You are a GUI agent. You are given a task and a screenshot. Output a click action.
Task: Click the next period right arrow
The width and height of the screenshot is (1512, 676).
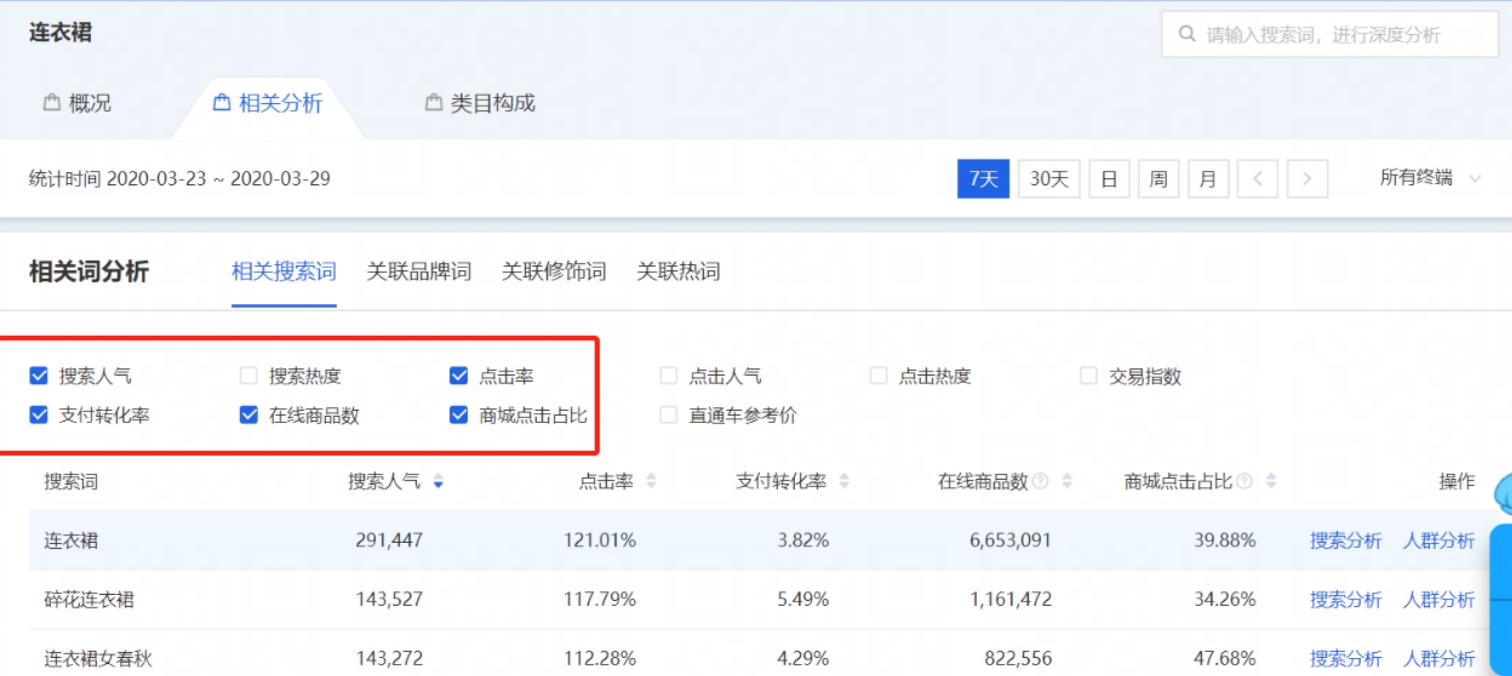(x=1308, y=179)
